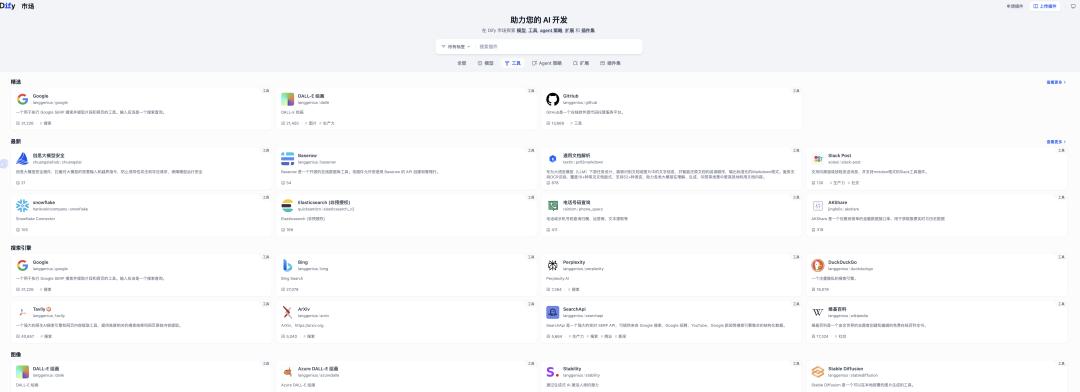Open the Google plugin logo in 精选
Image resolution: width=1080 pixels, height=392 pixels.
click(22, 99)
